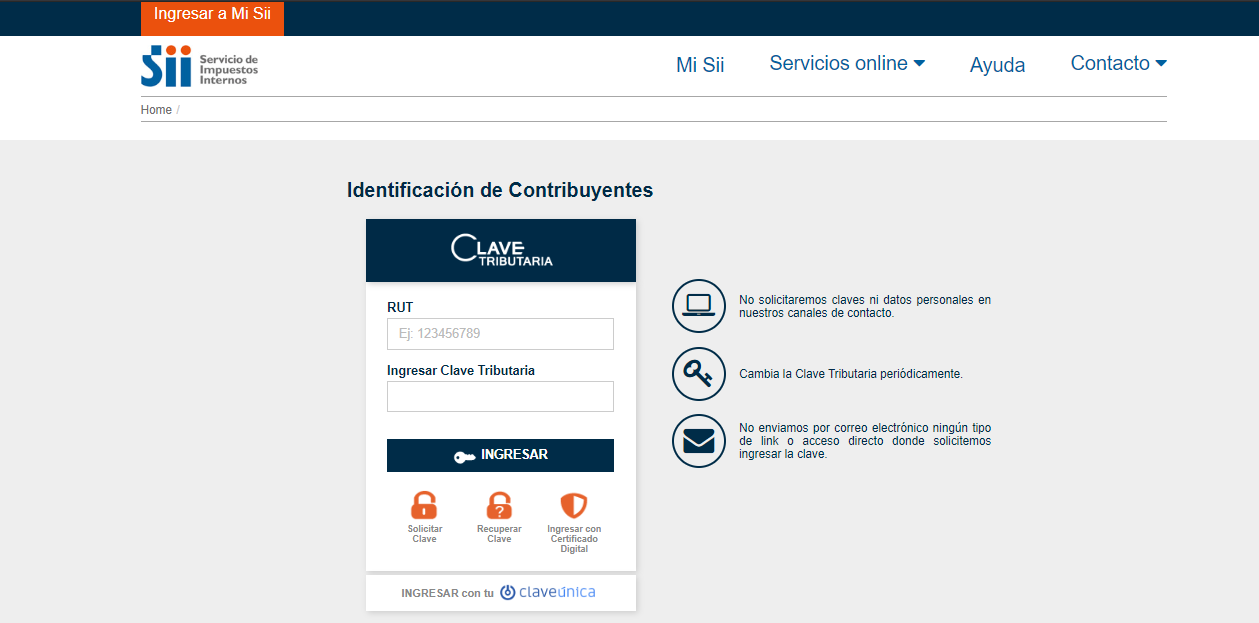Click the Identificación de Contribuyentes heading
1259x623 pixels.
point(500,190)
